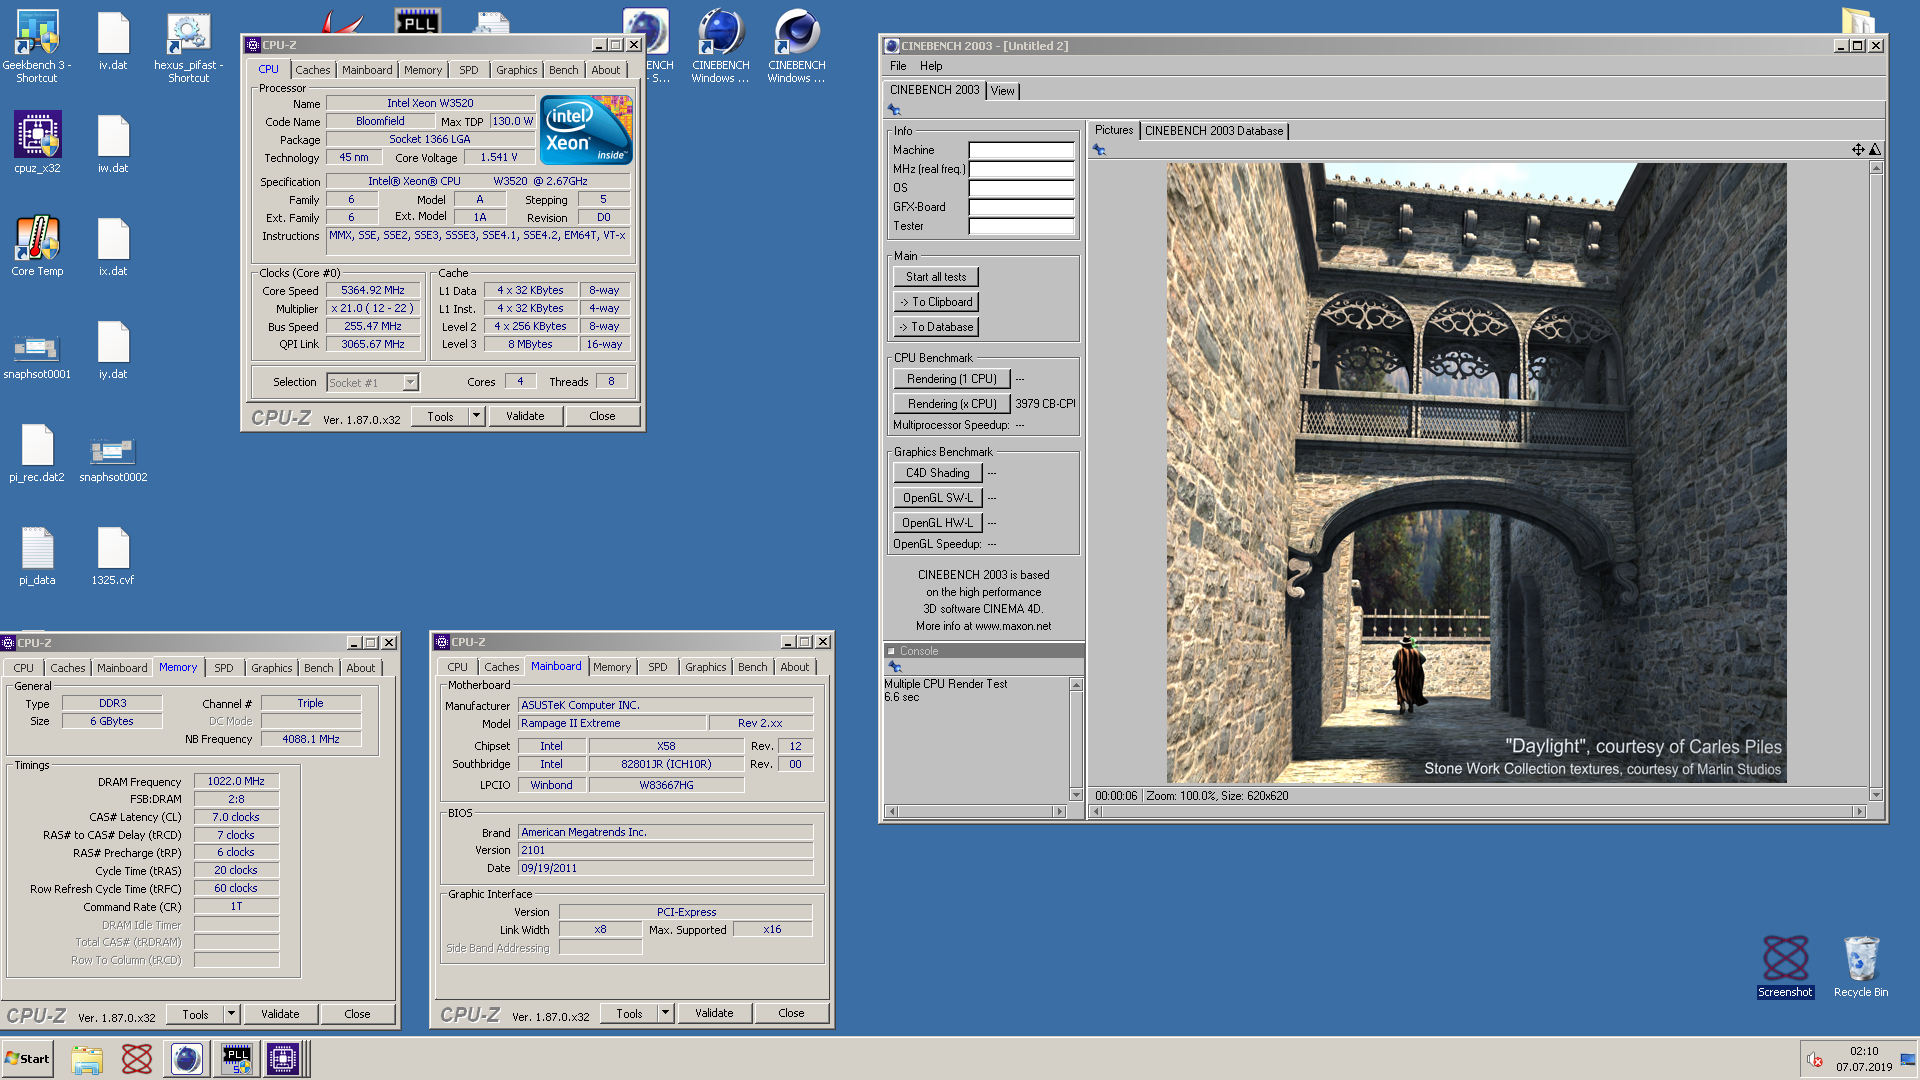The height and width of the screenshot is (1080, 1920).
Task: Click Start all tests button
Action: tap(936, 277)
